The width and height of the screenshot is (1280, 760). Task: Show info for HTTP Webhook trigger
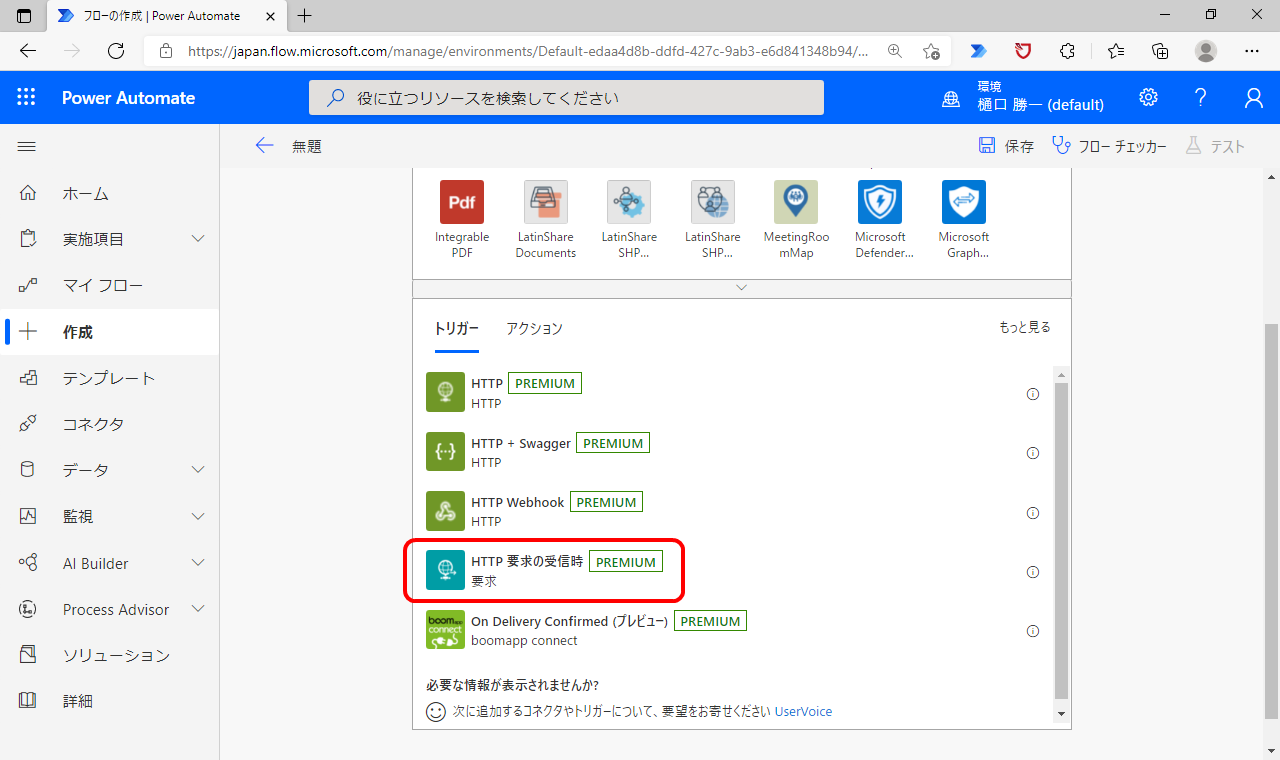tap(1033, 512)
